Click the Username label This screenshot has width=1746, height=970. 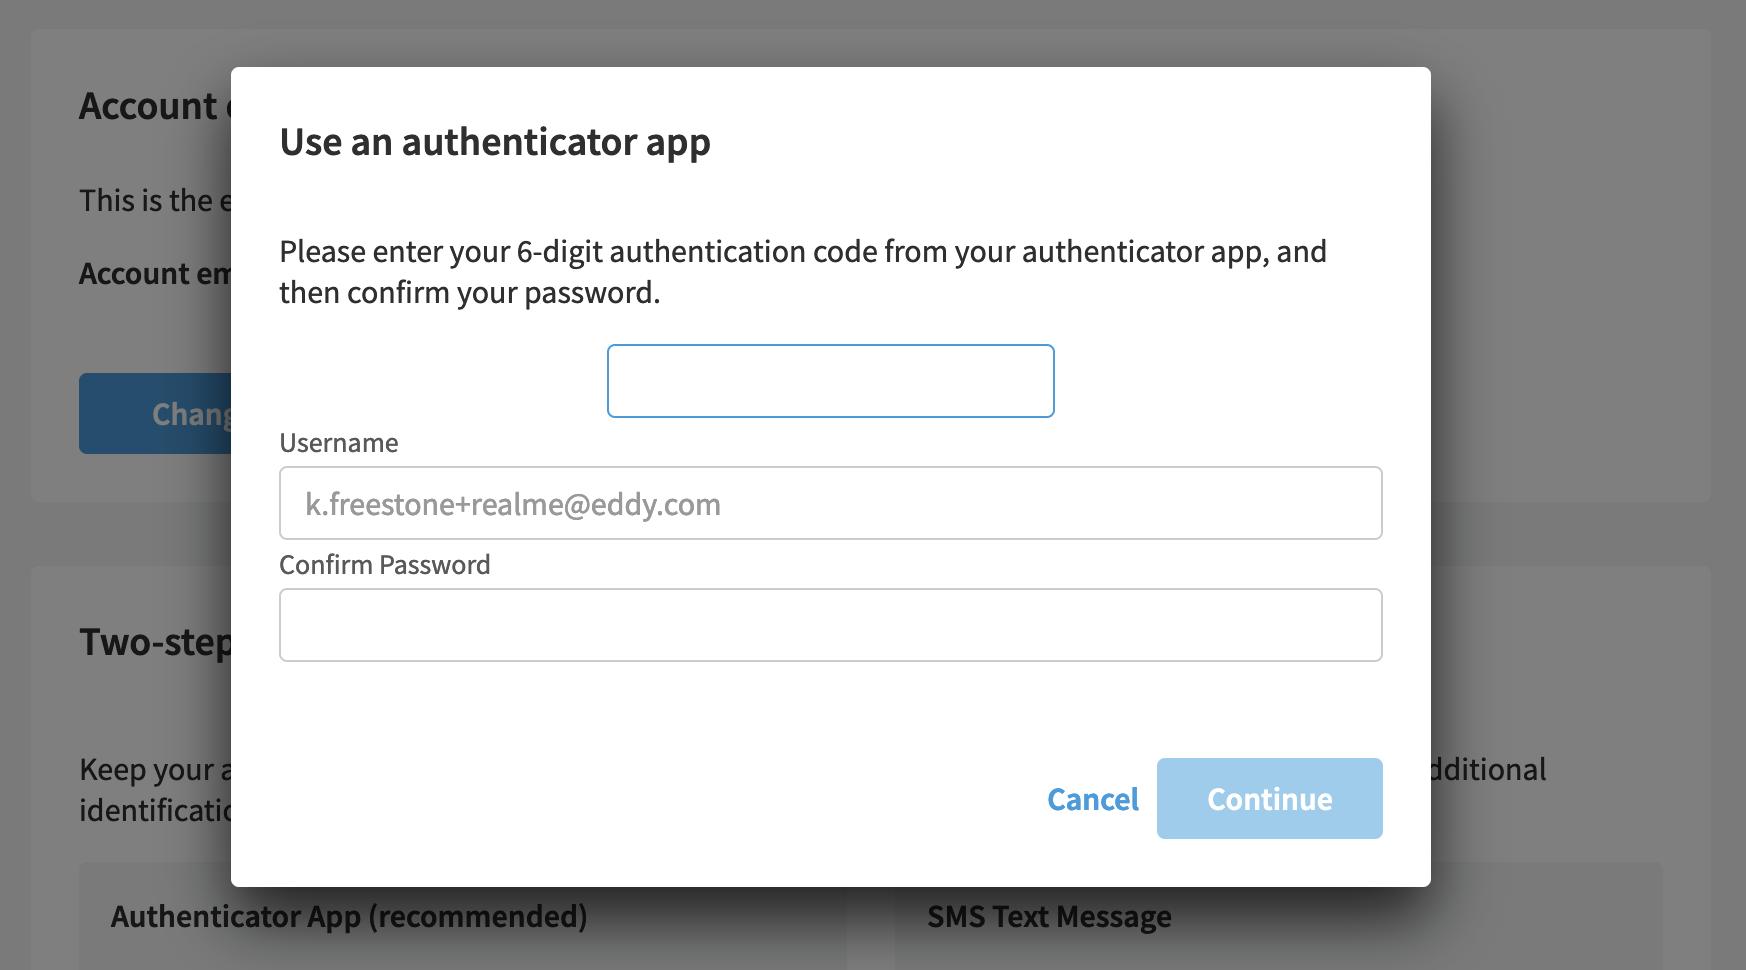click(339, 443)
